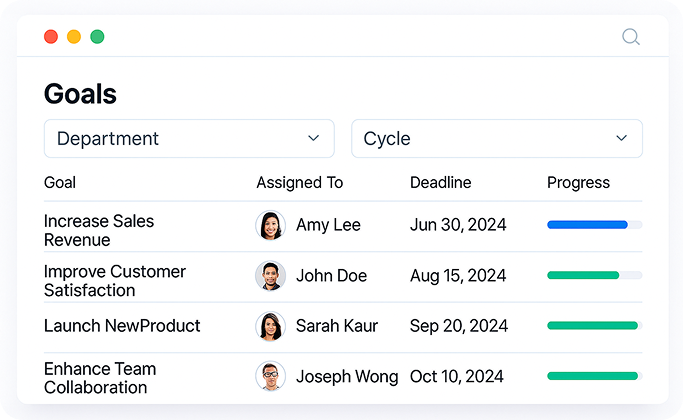Open the Department dropdown
This screenshot has width=683, height=420.
click(x=189, y=139)
